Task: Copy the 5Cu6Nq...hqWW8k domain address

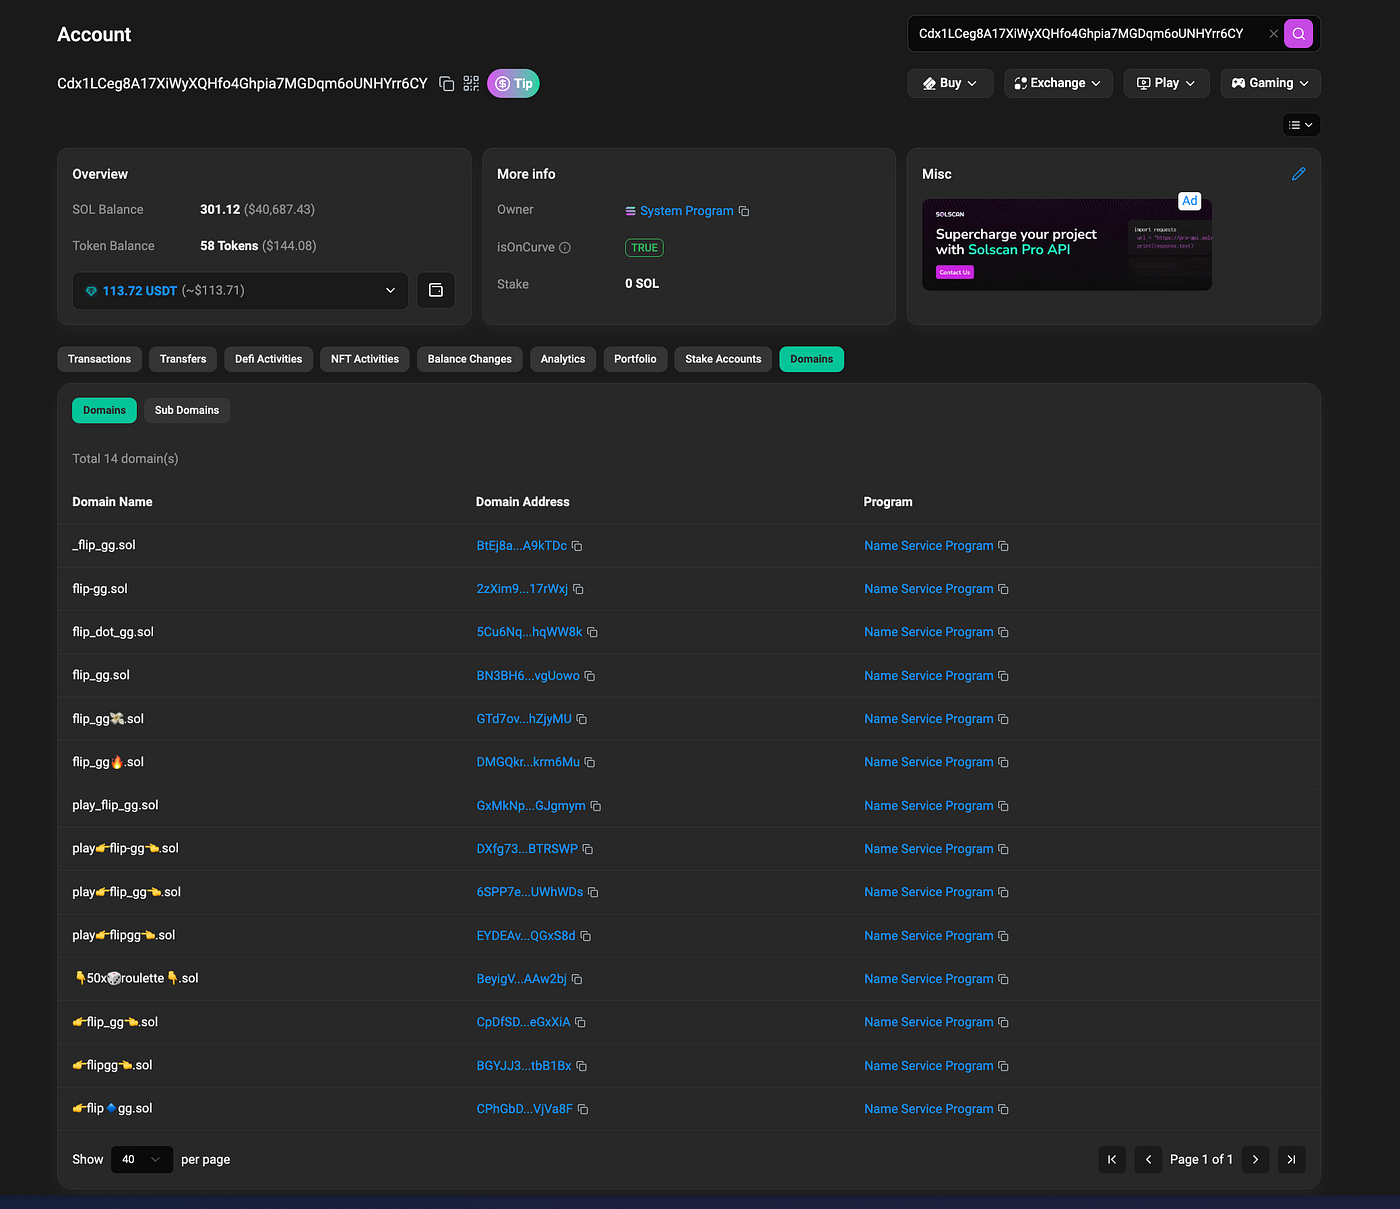Action: (592, 633)
